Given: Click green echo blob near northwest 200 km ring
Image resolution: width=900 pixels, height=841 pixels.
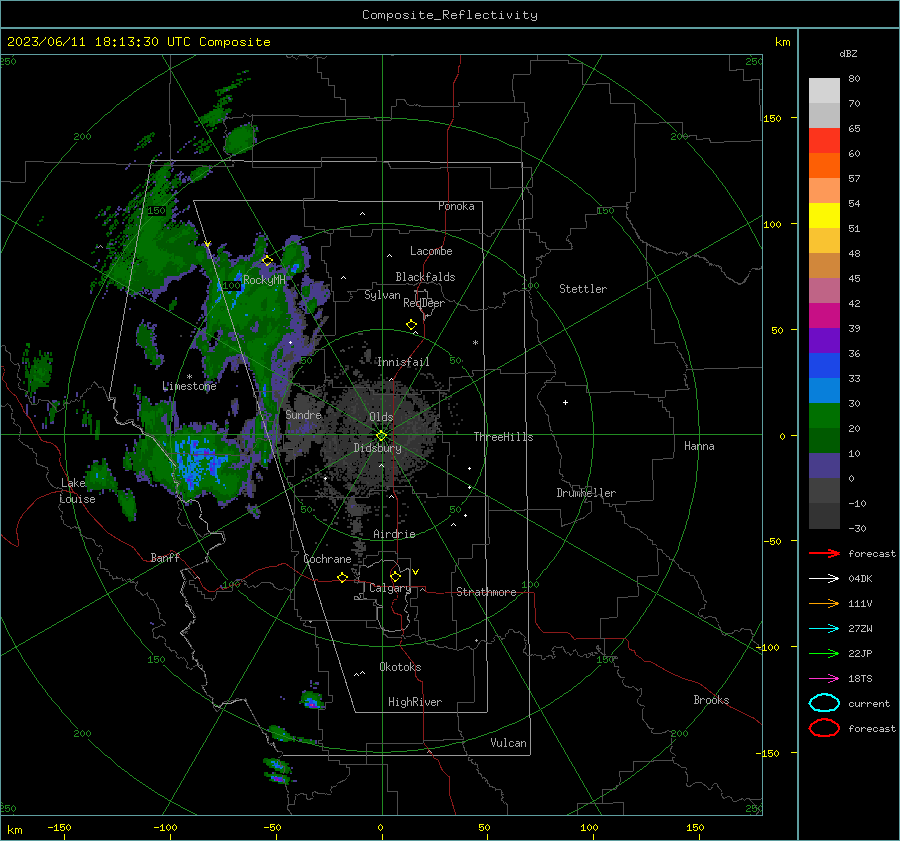Looking at the screenshot, I should [239, 139].
